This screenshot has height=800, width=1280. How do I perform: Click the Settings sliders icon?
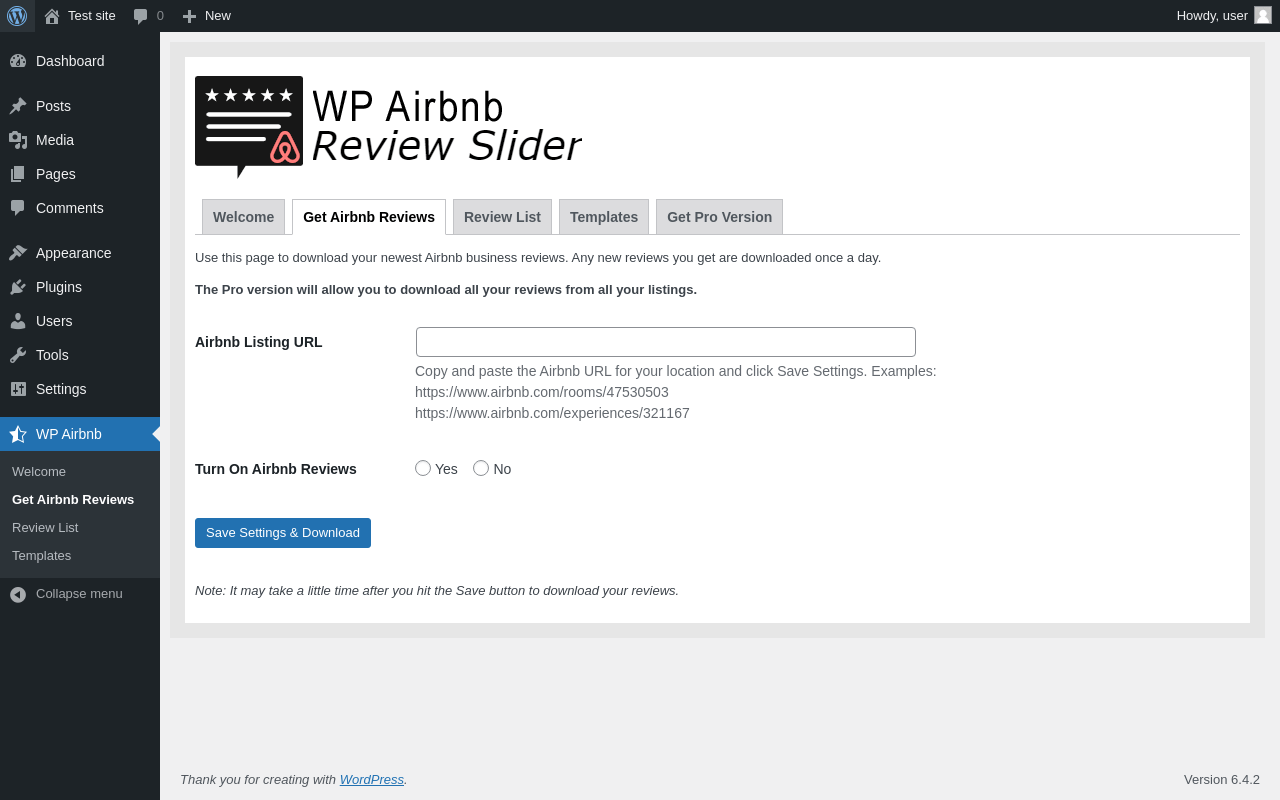18,389
